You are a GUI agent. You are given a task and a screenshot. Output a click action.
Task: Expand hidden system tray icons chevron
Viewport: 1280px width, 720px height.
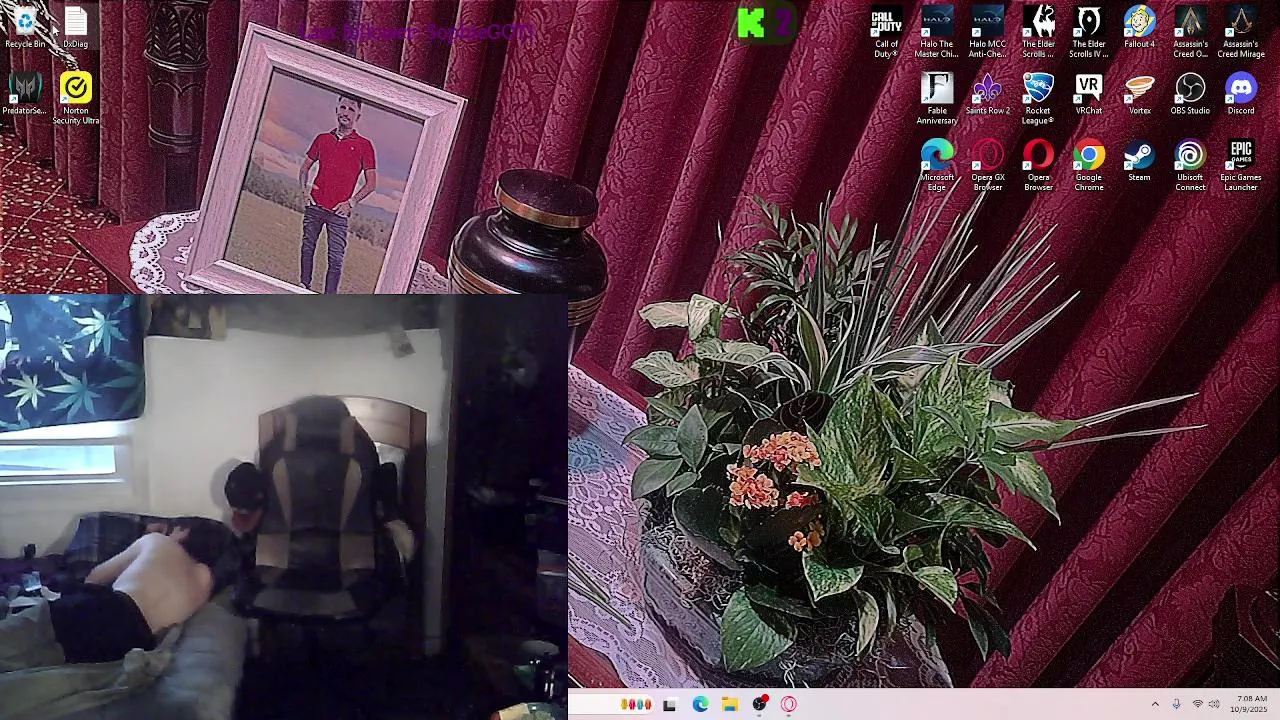pyautogui.click(x=1155, y=704)
